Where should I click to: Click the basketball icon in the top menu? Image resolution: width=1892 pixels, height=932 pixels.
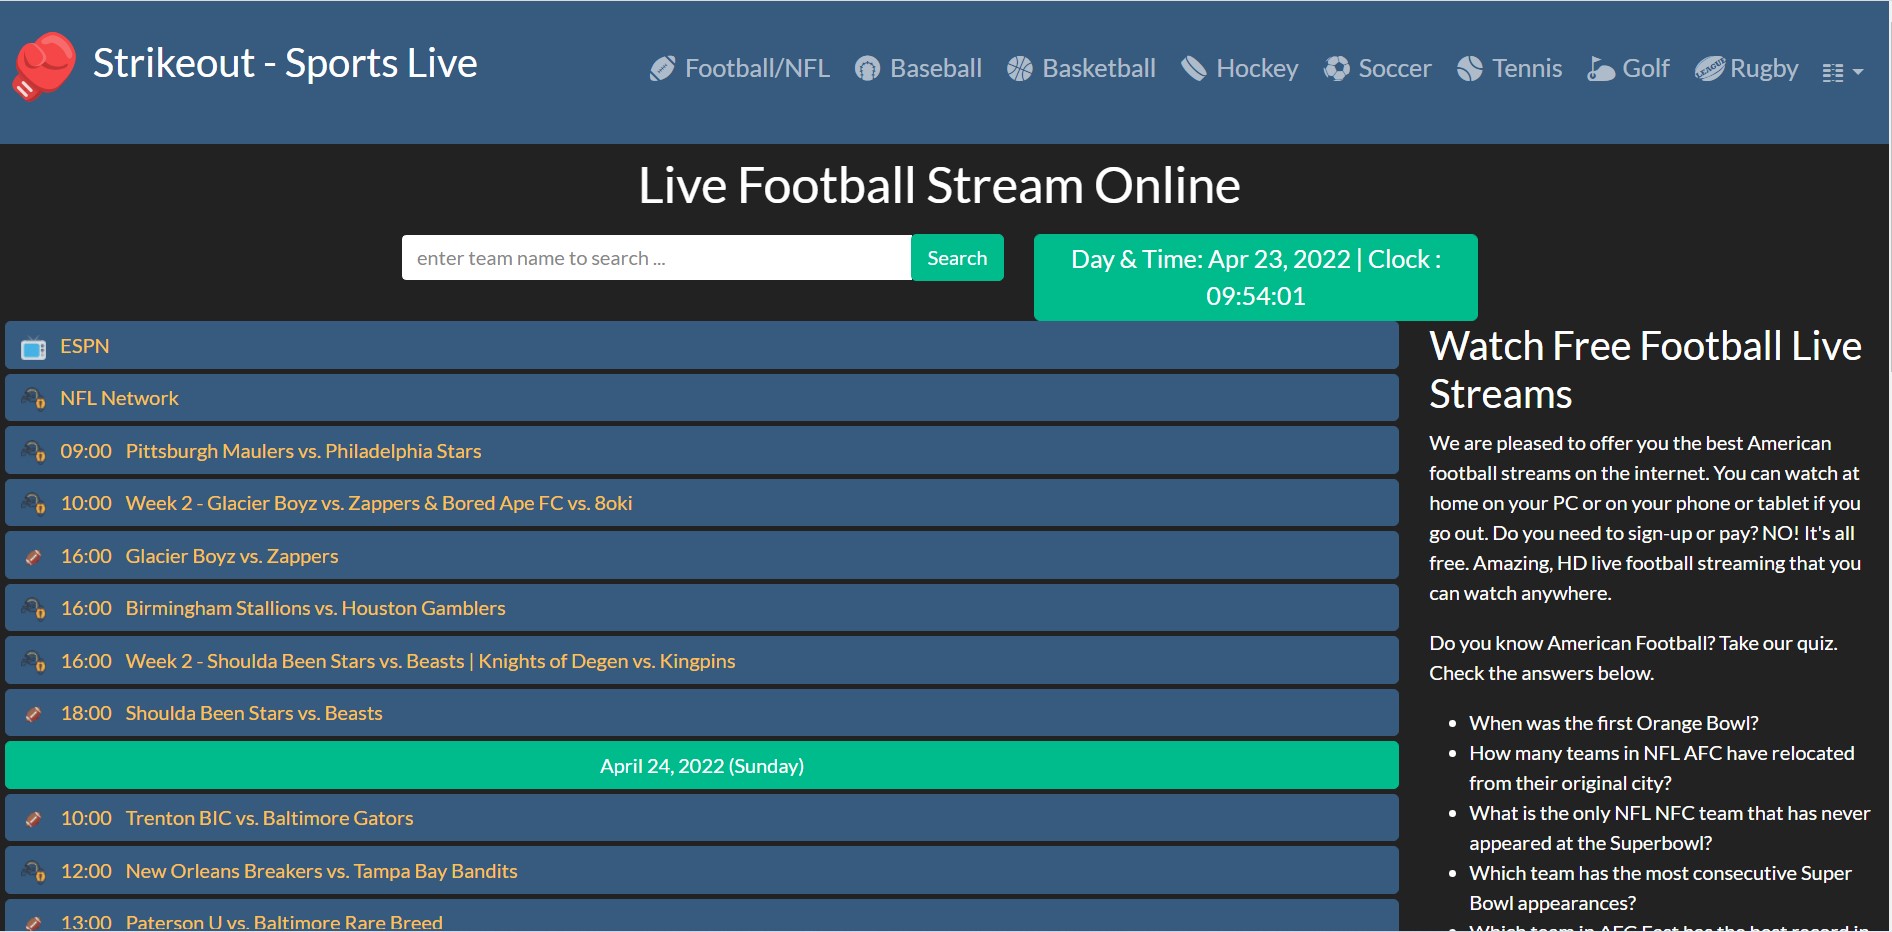point(1019,68)
